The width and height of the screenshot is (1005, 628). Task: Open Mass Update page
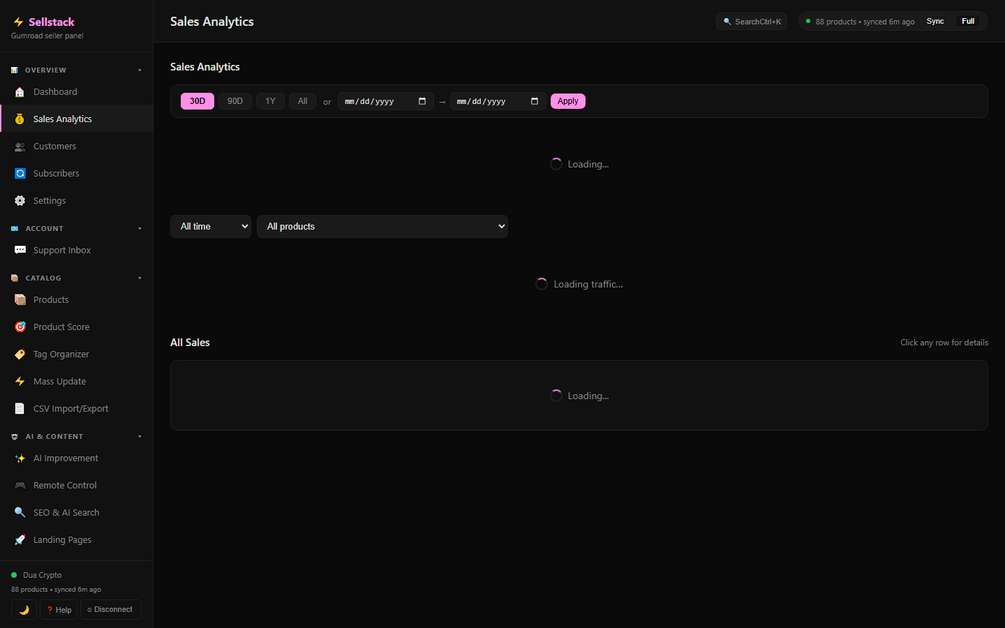pyautogui.click(x=76, y=381)
